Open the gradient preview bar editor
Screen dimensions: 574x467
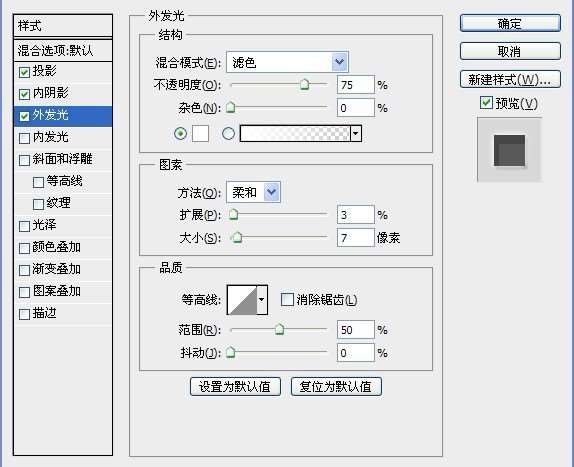coord(295,133)
